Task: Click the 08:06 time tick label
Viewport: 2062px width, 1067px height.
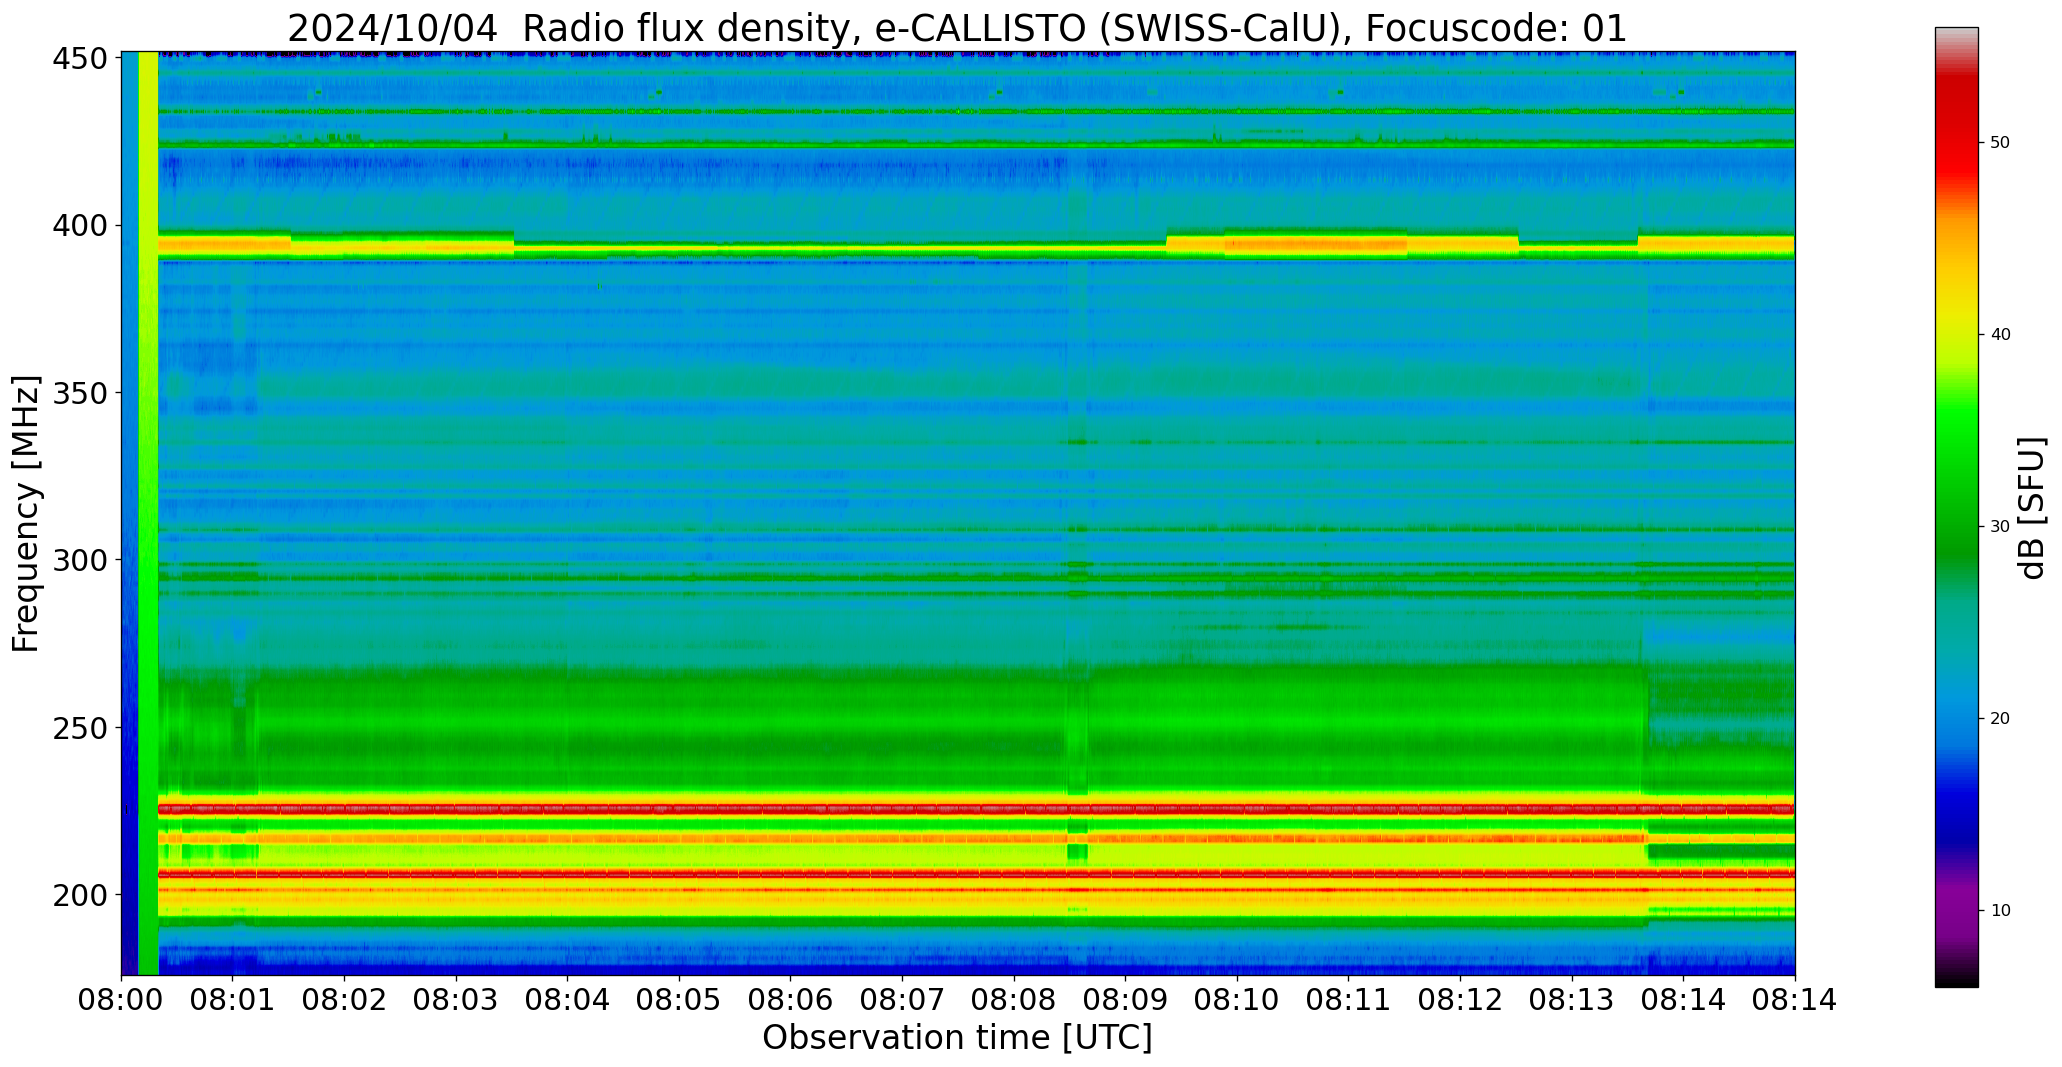Action: pos(791,1000)
